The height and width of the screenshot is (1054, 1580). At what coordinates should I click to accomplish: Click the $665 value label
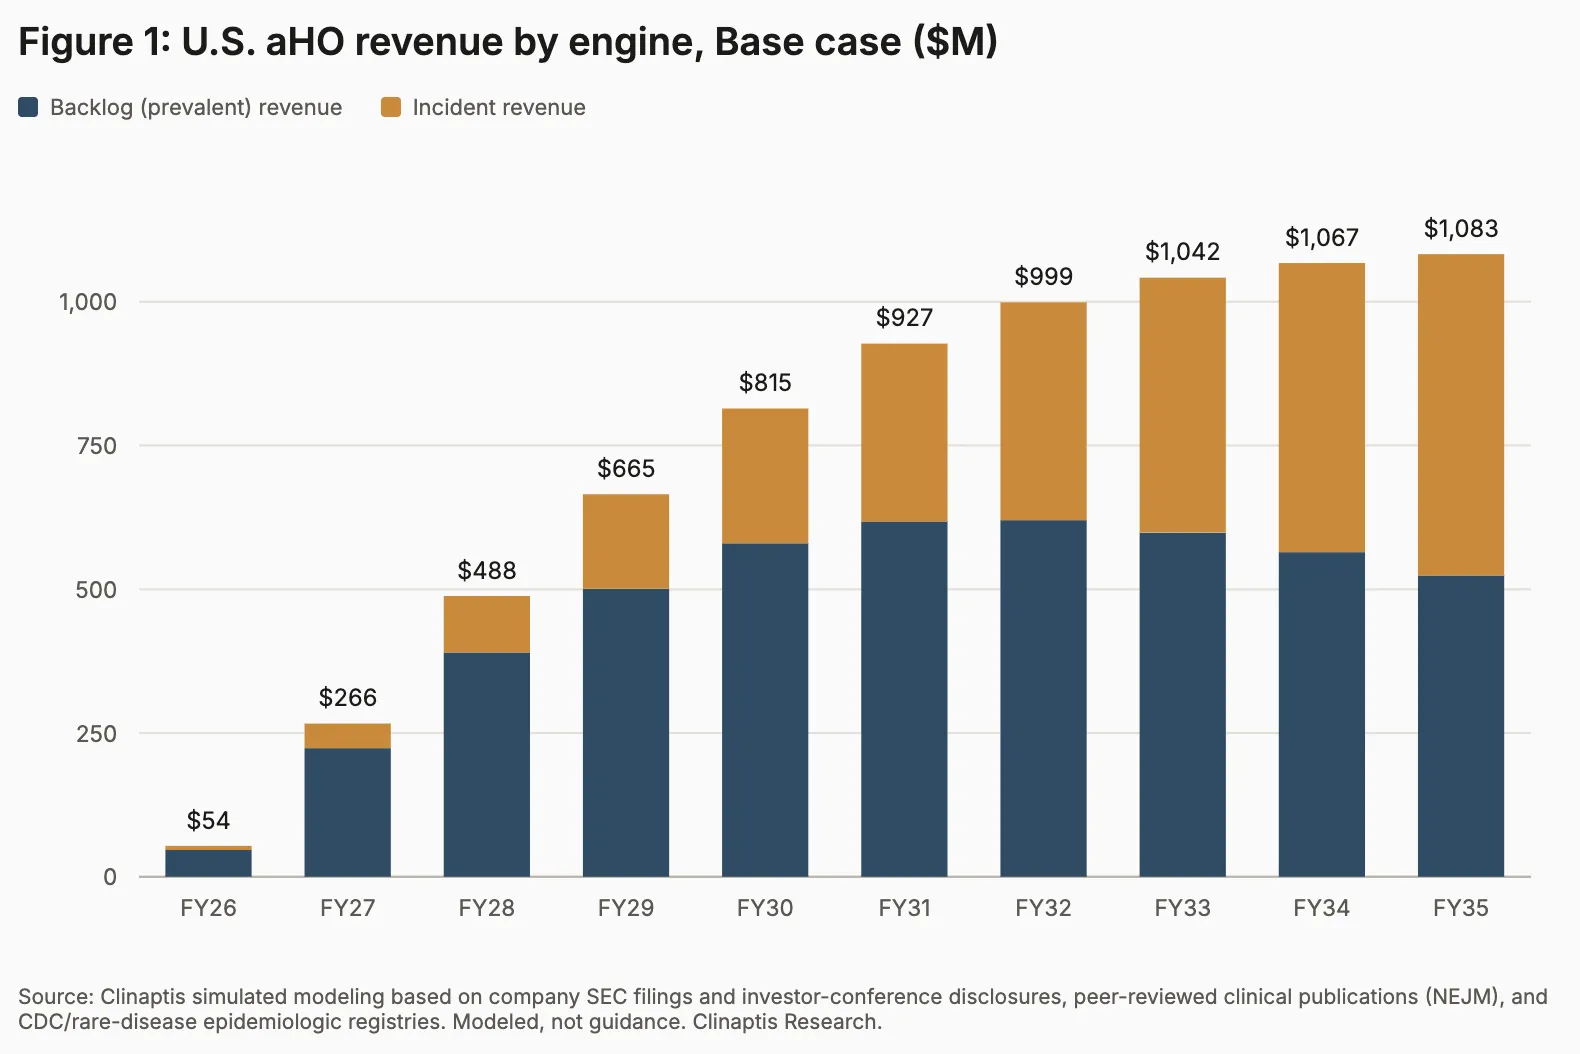pos(626,468)
